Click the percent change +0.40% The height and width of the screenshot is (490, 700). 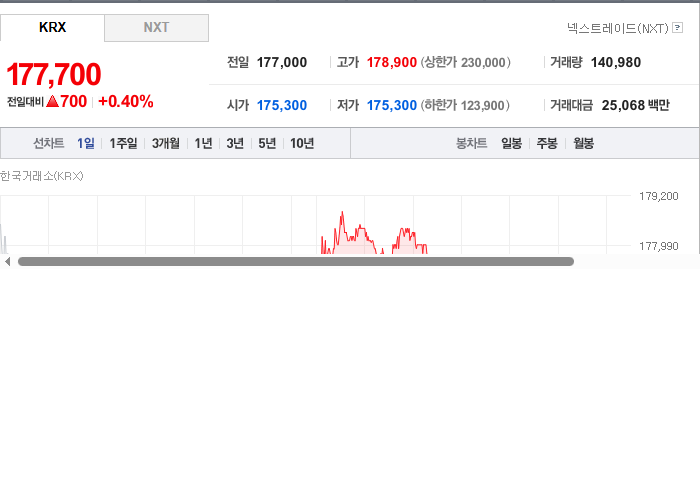pyautogui.click(x=125, y=101)
